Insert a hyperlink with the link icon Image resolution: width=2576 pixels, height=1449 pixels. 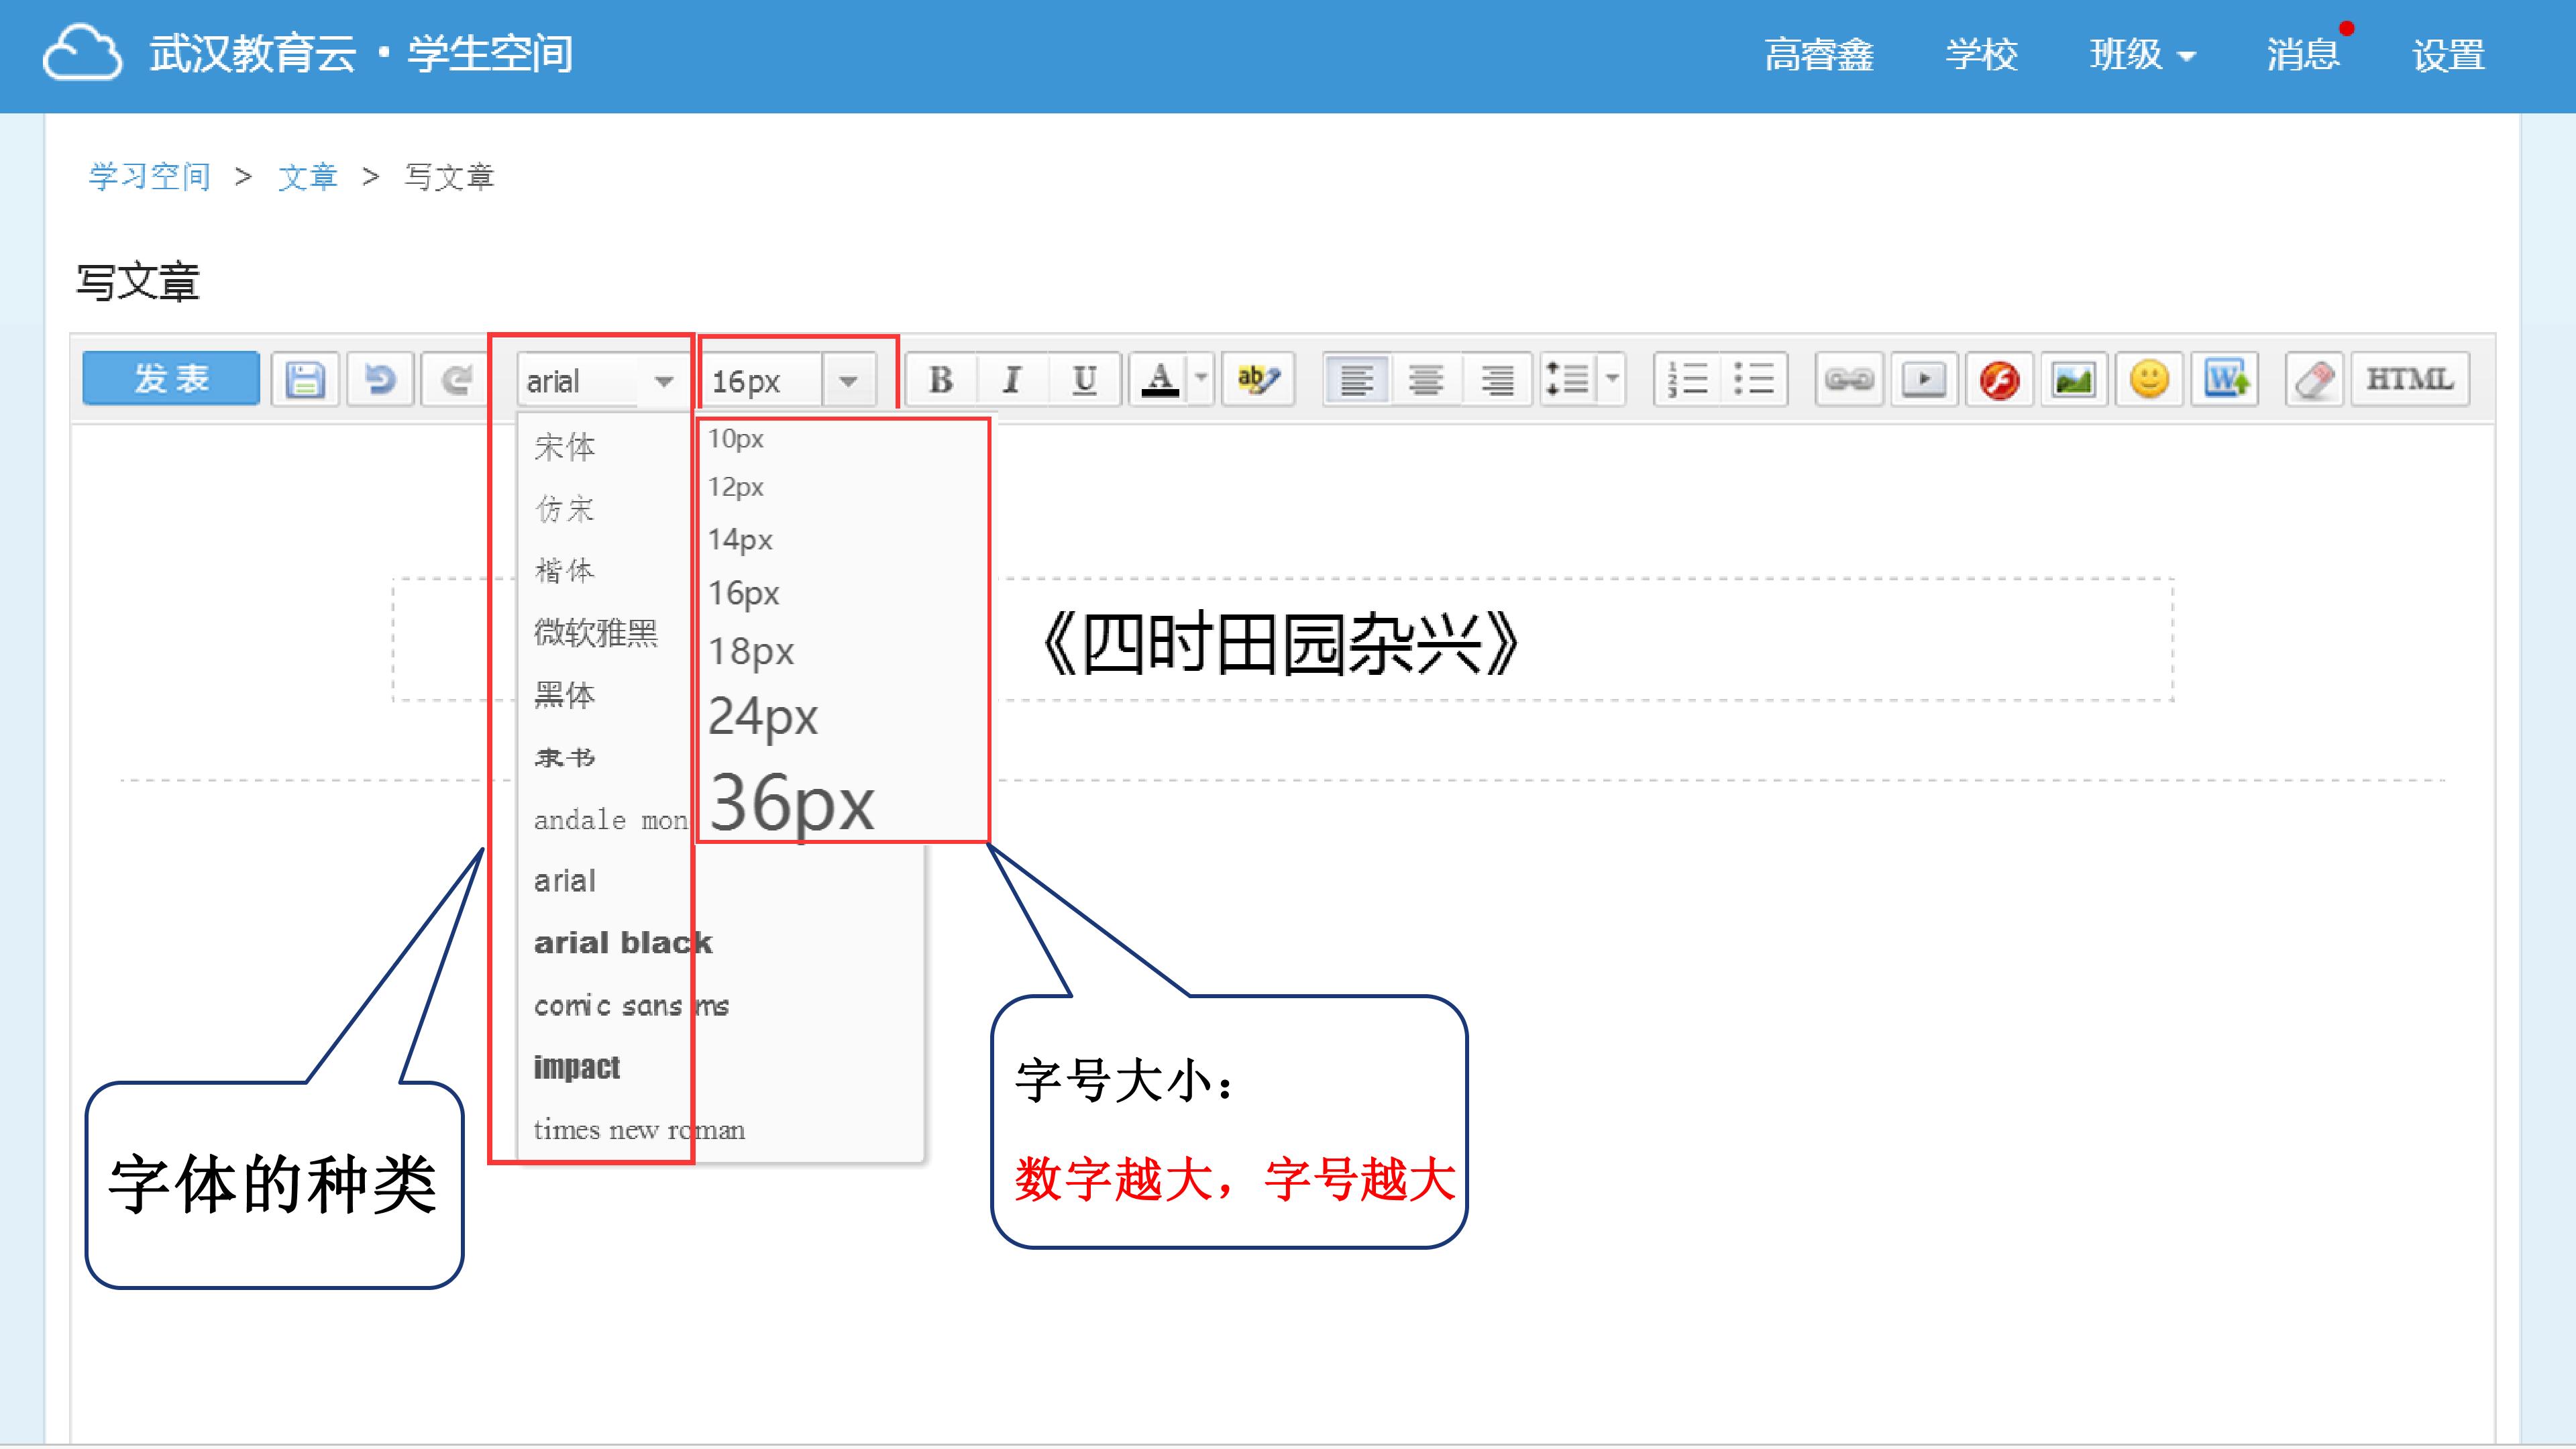[1849, 380]
